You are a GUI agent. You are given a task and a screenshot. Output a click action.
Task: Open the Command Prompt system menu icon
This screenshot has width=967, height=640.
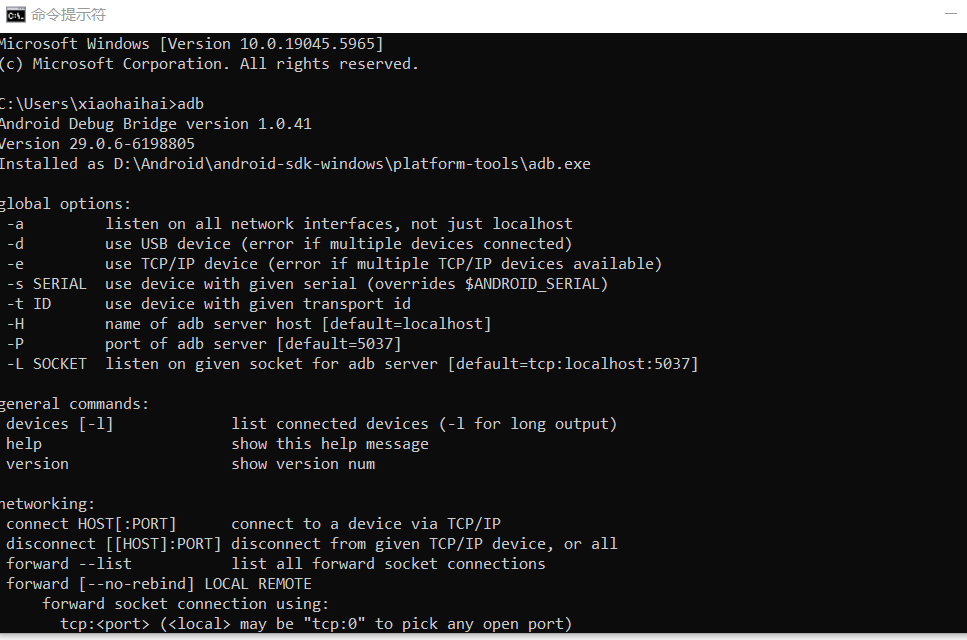pyautogui.click(x=15, y=14)
